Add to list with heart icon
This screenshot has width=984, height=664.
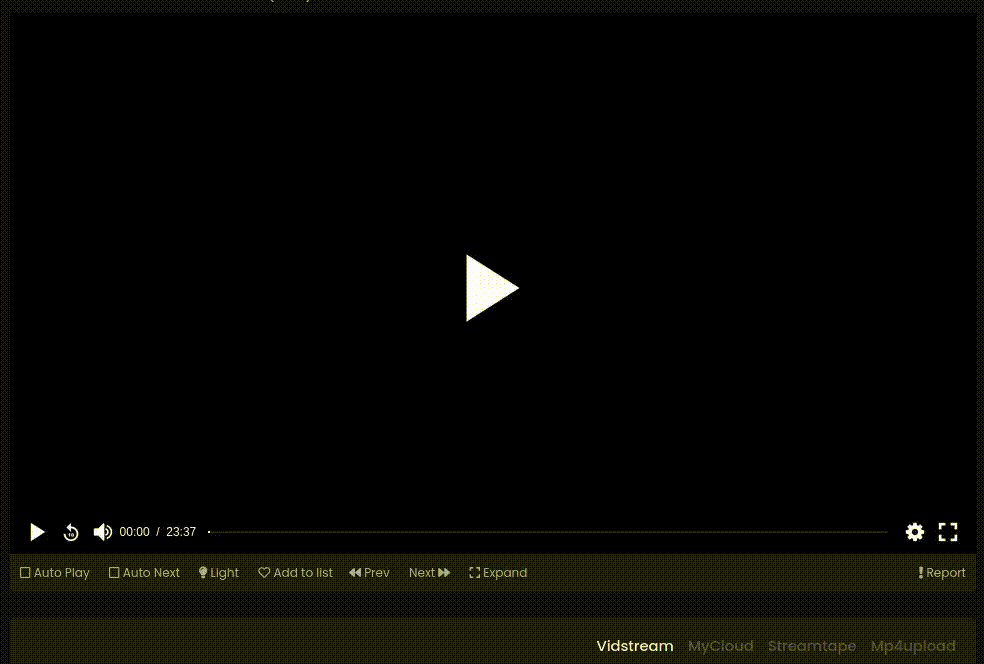click(x=295, y=573)
